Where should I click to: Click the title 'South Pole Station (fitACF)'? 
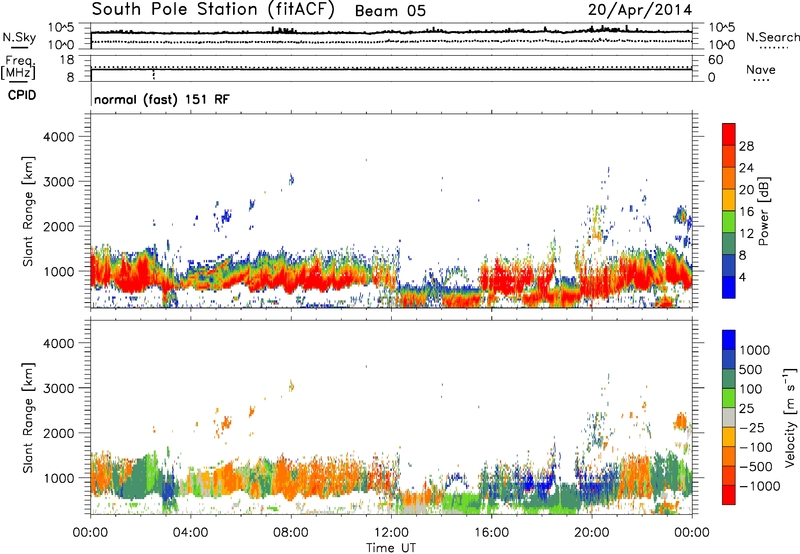[x=213, y=10]
